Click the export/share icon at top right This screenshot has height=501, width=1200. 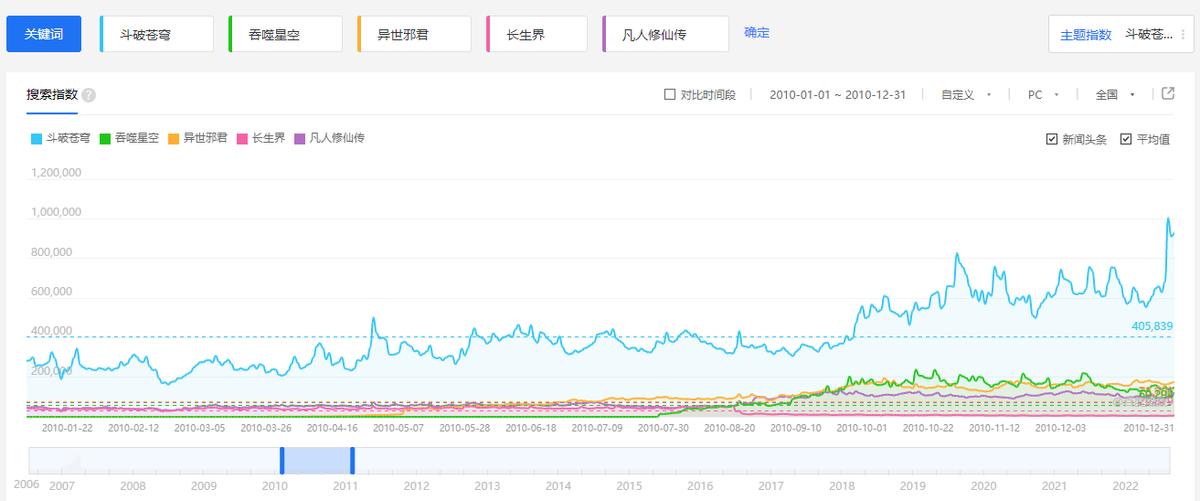coord(1168,94)
